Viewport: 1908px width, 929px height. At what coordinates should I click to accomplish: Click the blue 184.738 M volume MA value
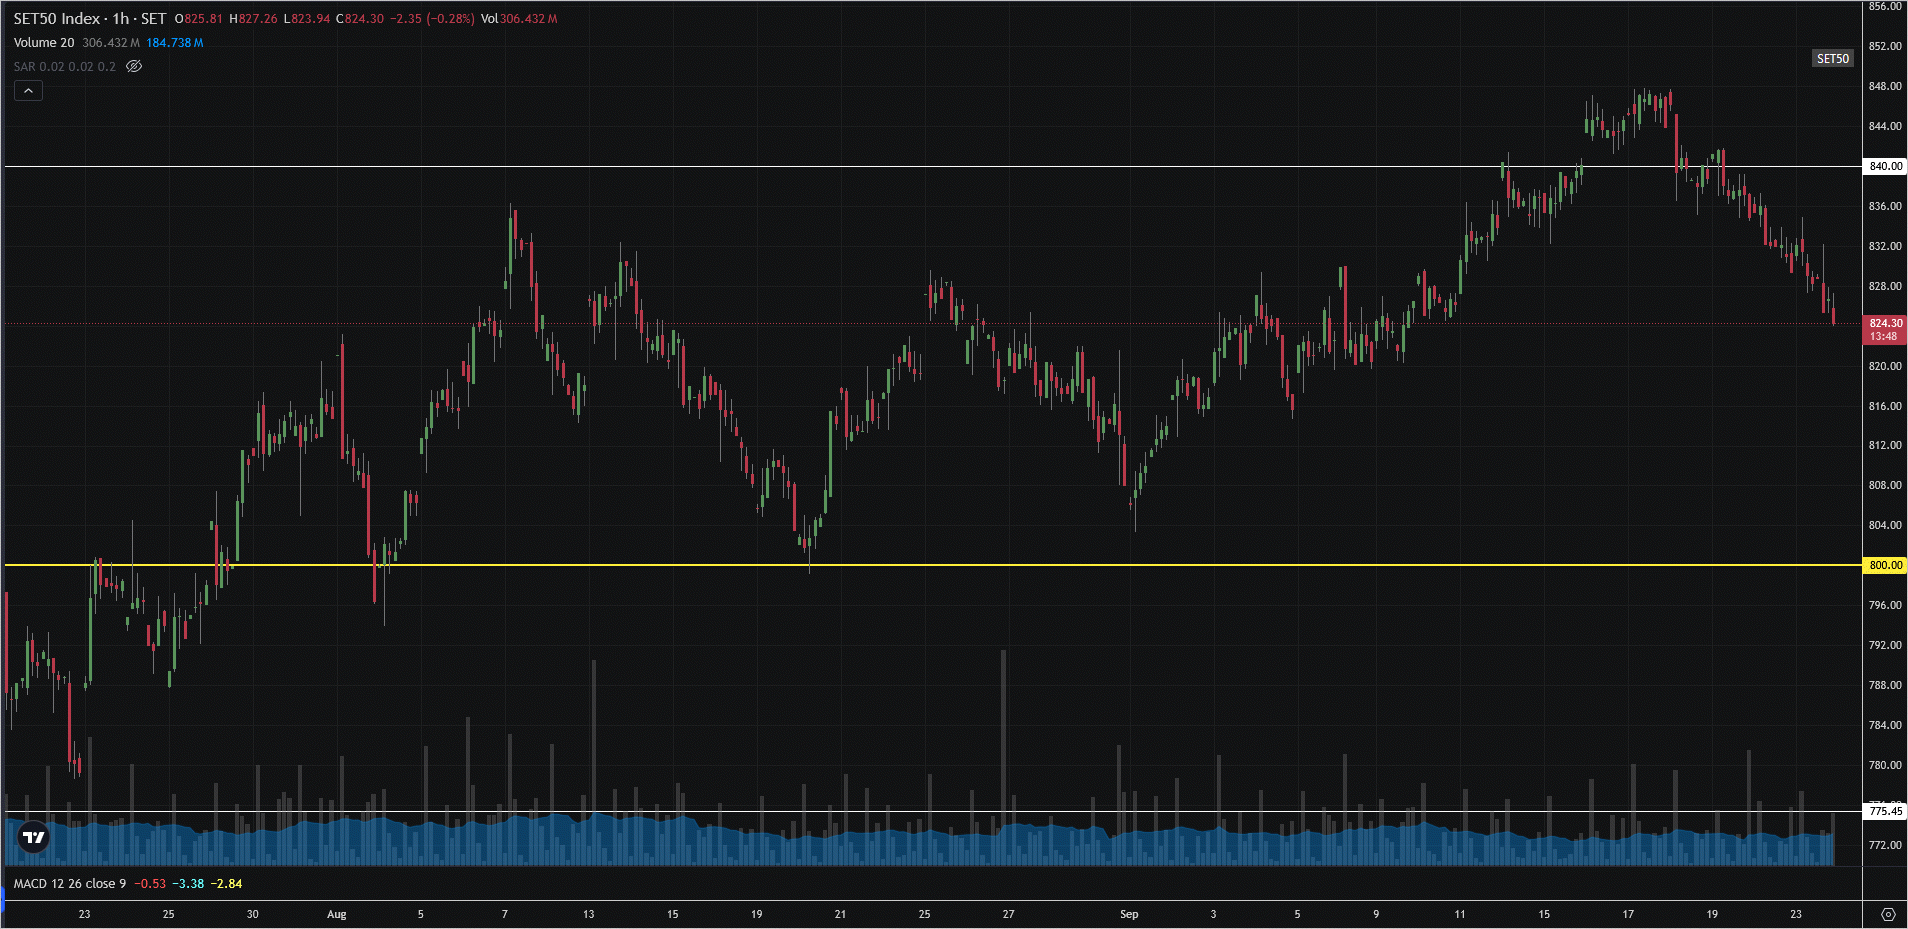(175, 43)
